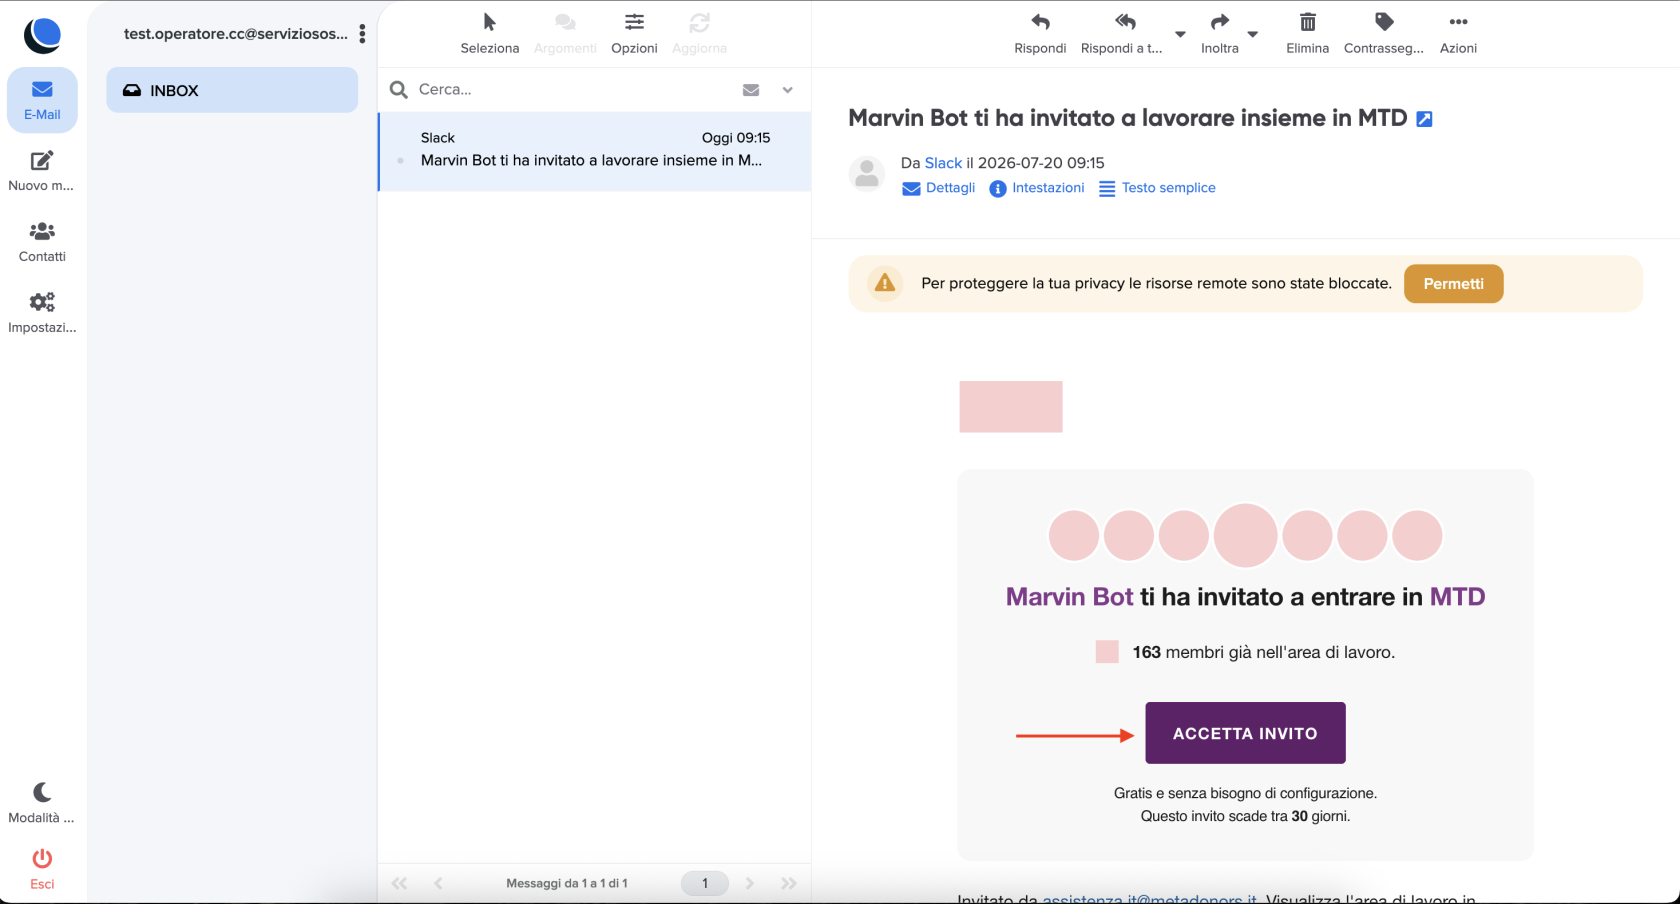The height and width of the screenshot is (904, 1680).
Task: Click the warning triangle icon in privacy notice
Action: coord(885,283)
